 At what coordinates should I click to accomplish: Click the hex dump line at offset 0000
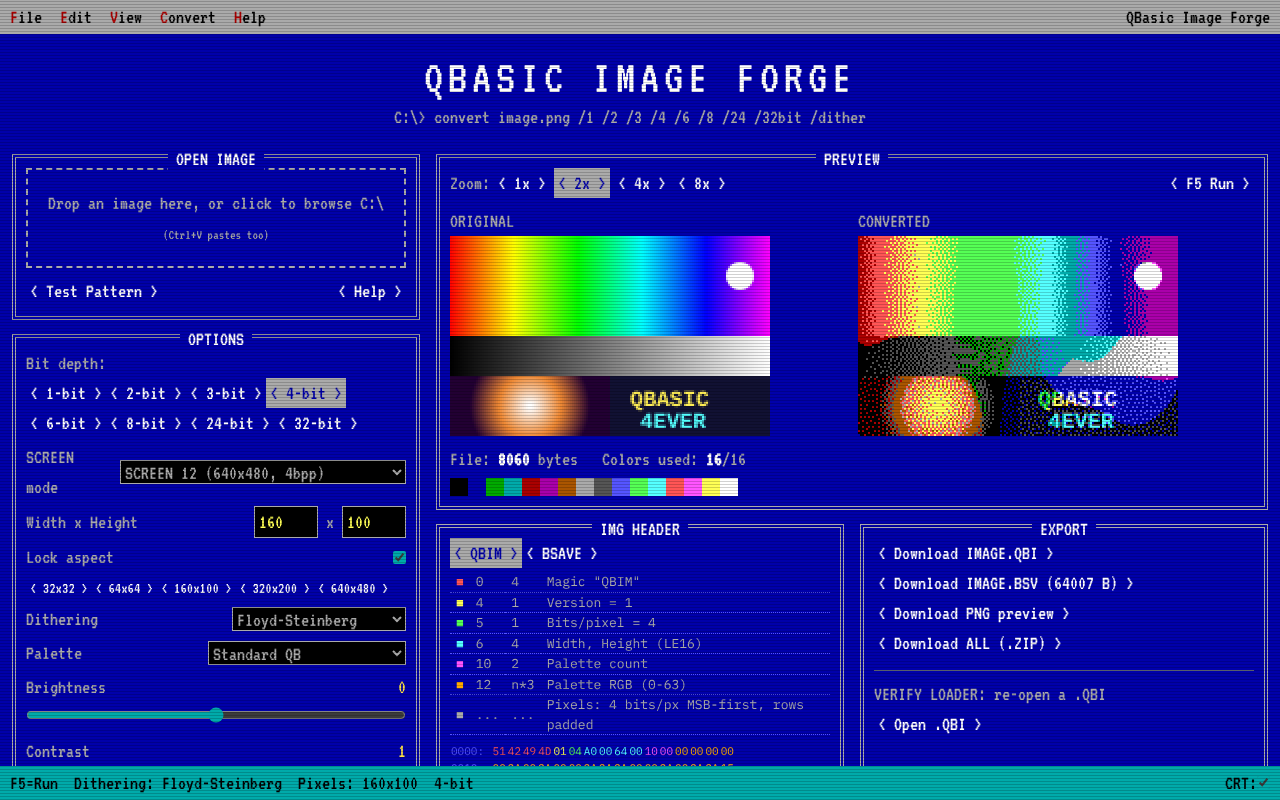coord(592,751)
